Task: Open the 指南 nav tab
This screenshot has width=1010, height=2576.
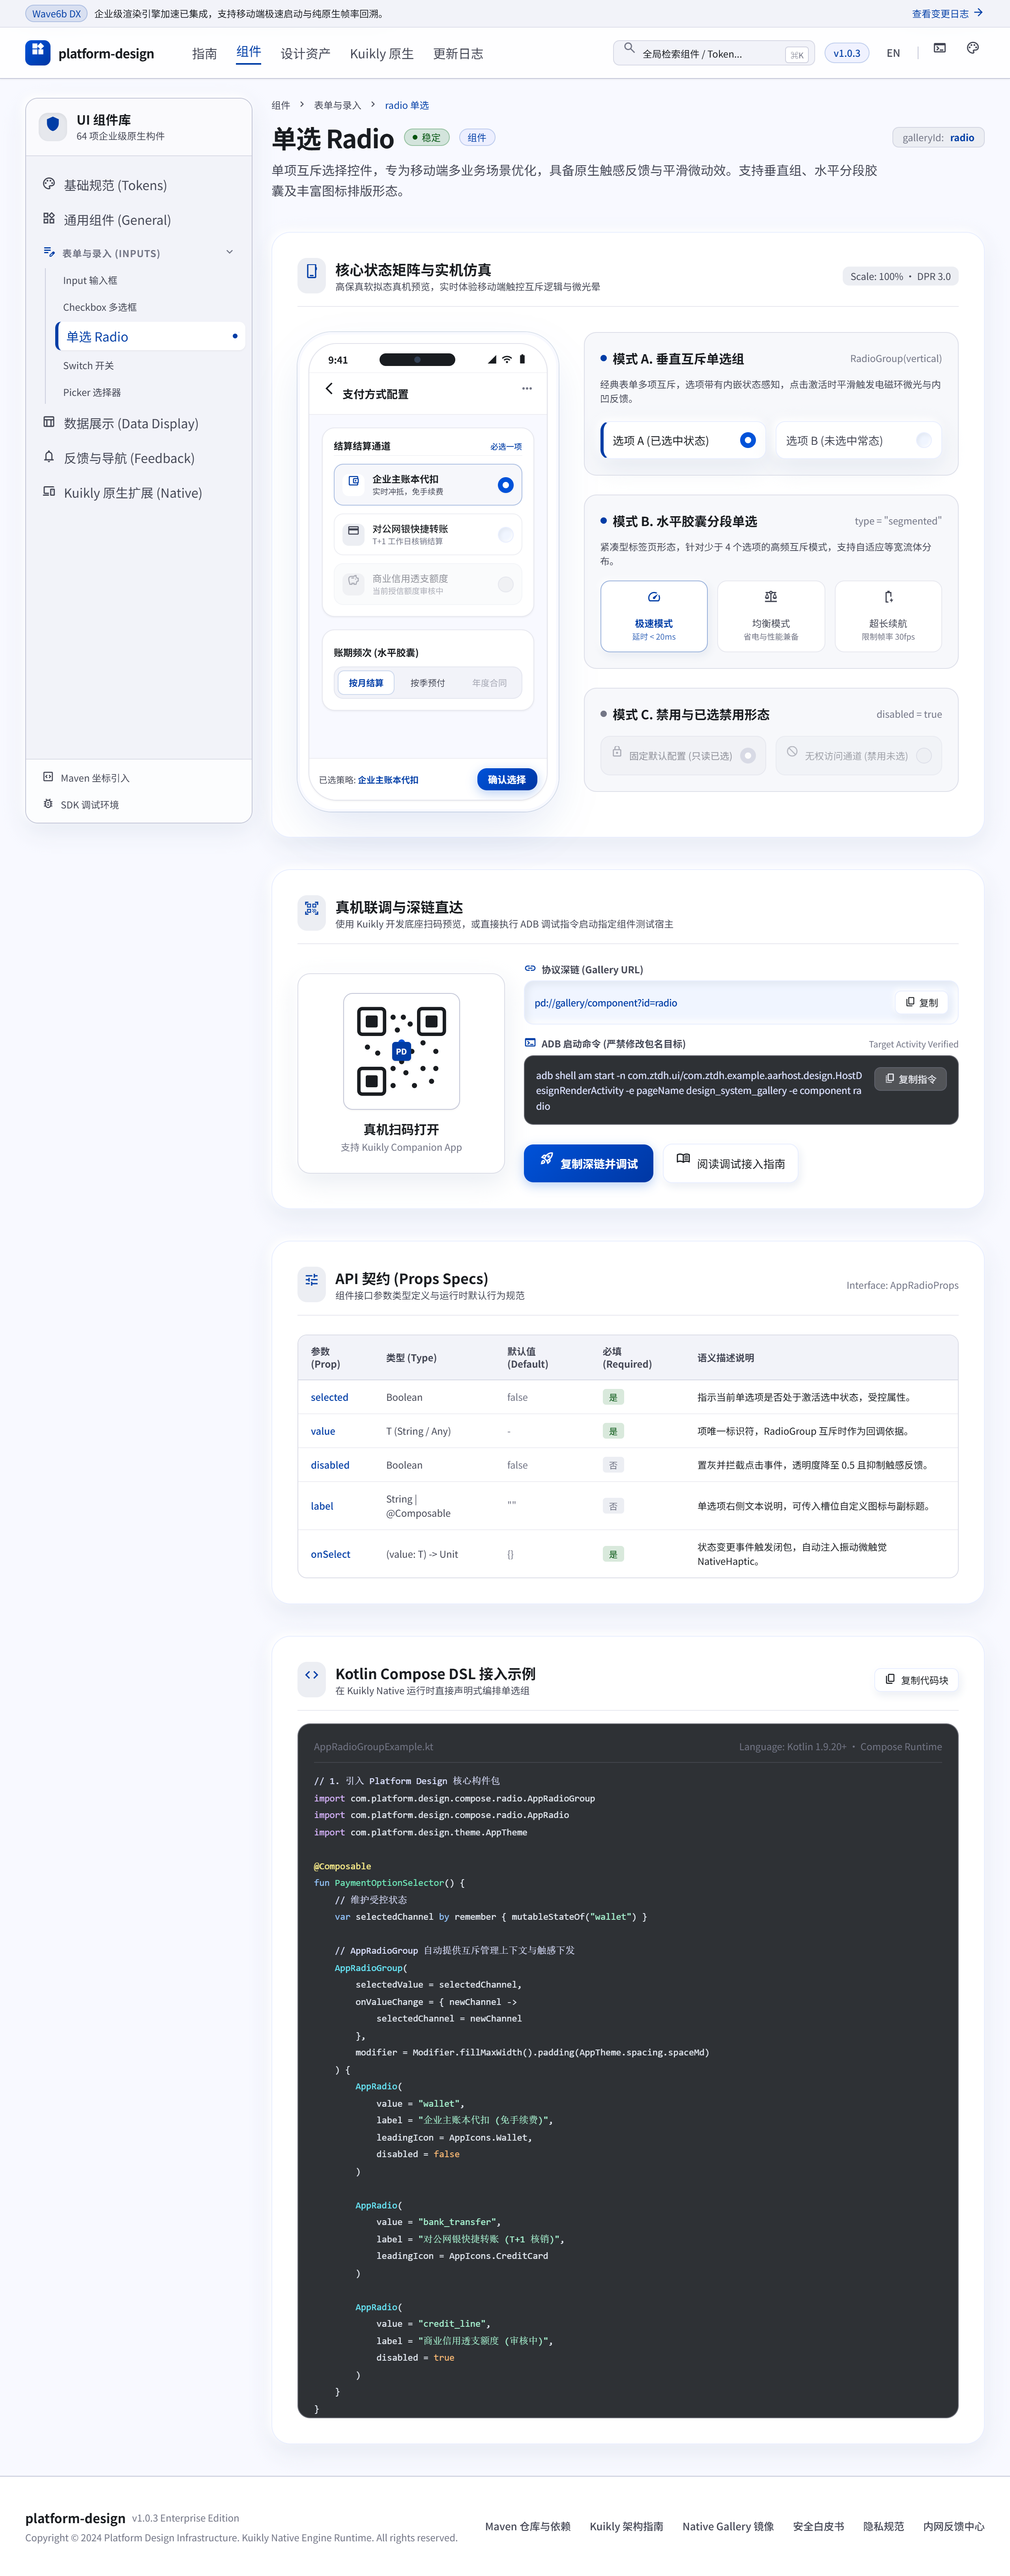Action: [x=205, y=54]
